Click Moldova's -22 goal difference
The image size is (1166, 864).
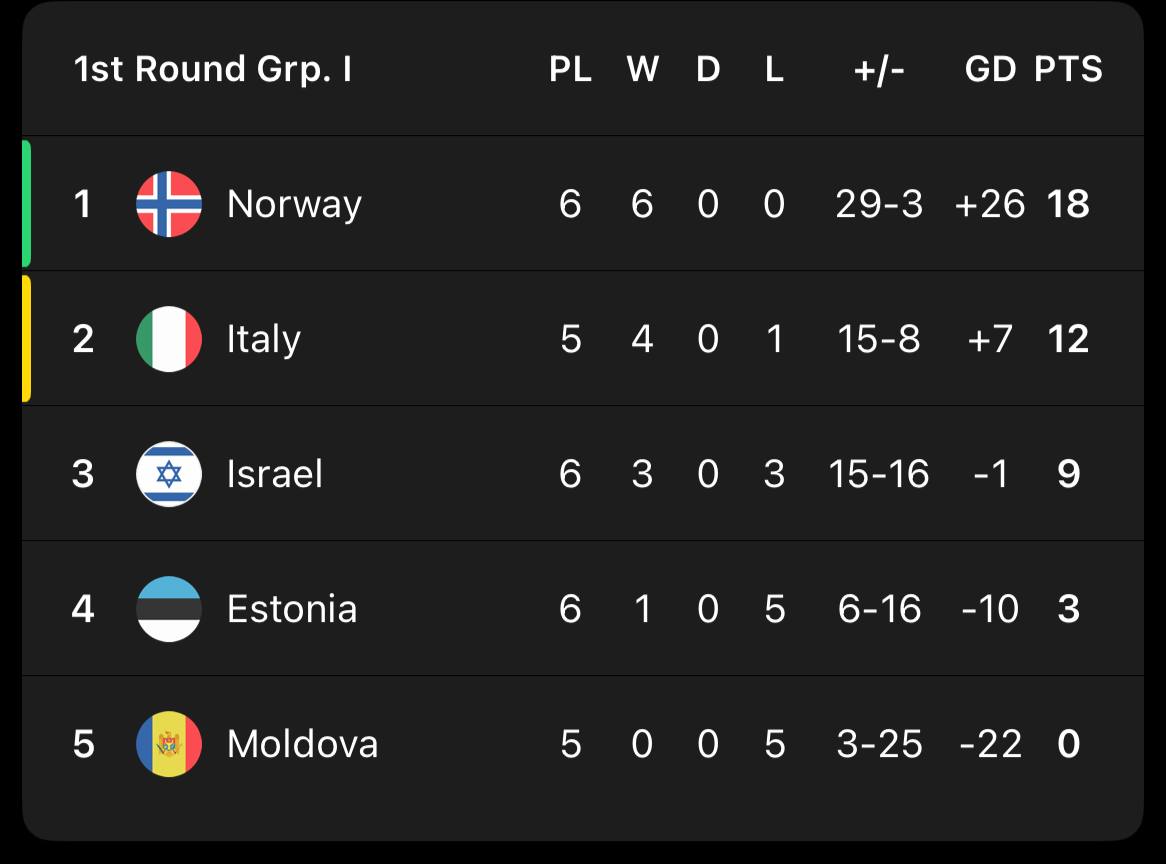[x=991, y=744]
